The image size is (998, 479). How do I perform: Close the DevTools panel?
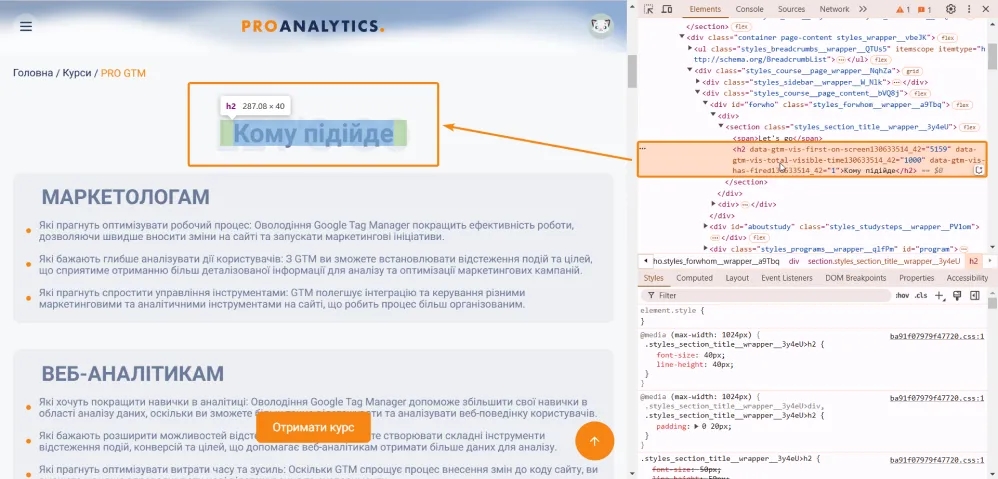985,9
